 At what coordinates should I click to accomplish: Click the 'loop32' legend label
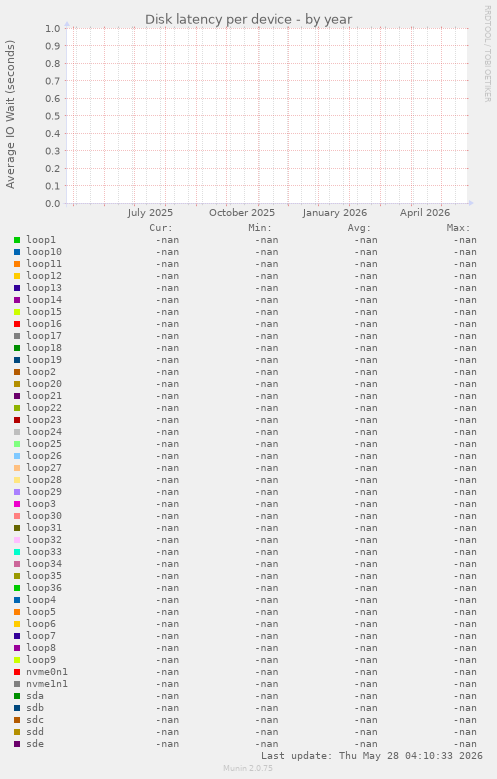tap(44, 540)
